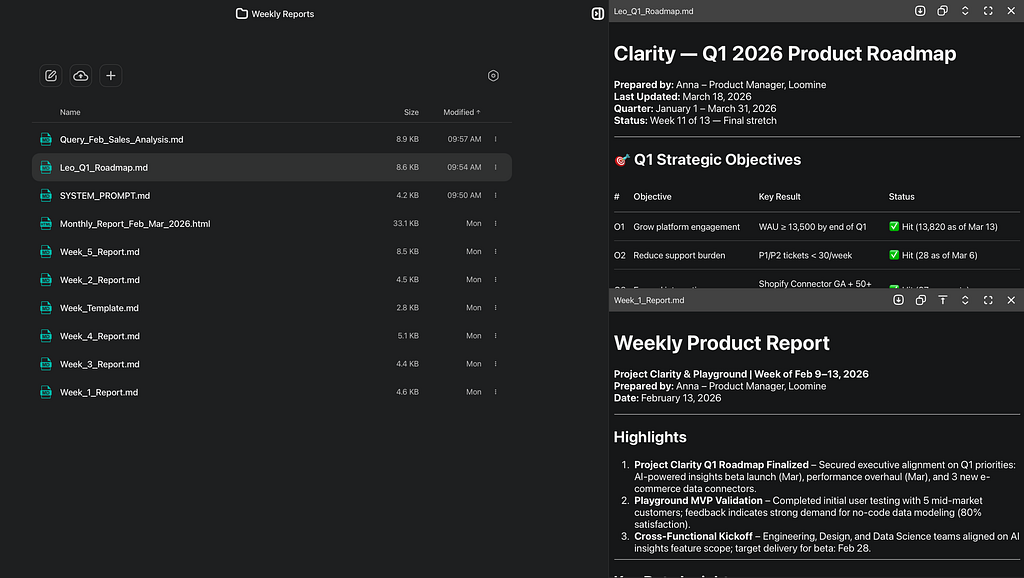Viewport: 1024px width, 578px height.
Task: Click file icon of Week_Template.md
Action: [46, 308]
